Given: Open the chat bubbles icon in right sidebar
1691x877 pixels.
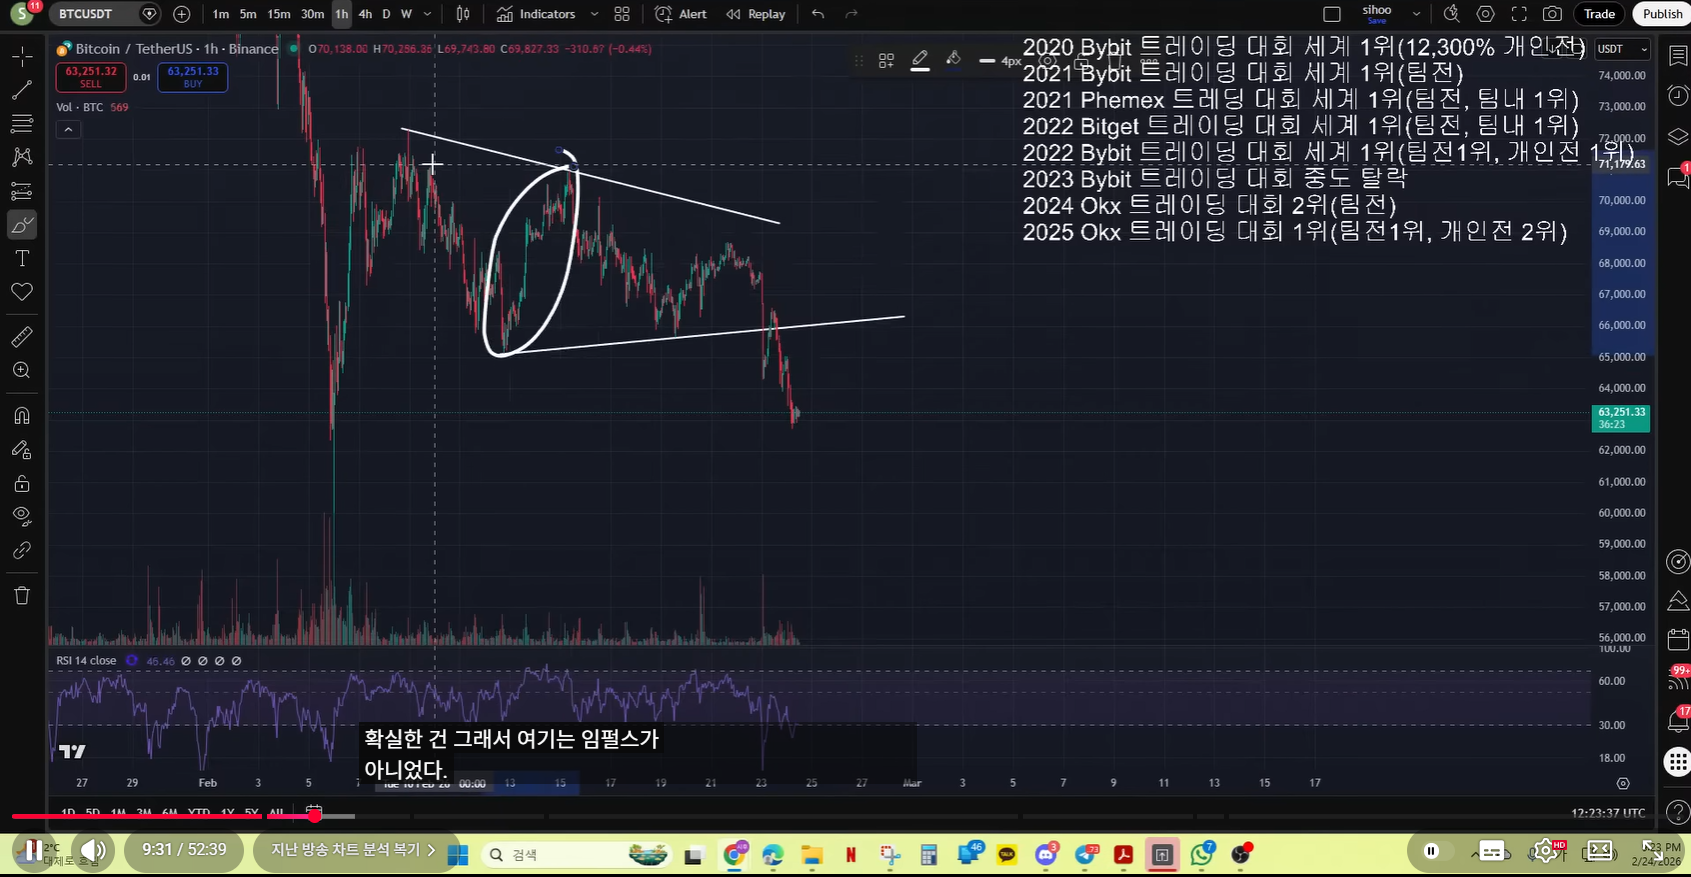Looking at the screenshot, I should click(1678, 177).
